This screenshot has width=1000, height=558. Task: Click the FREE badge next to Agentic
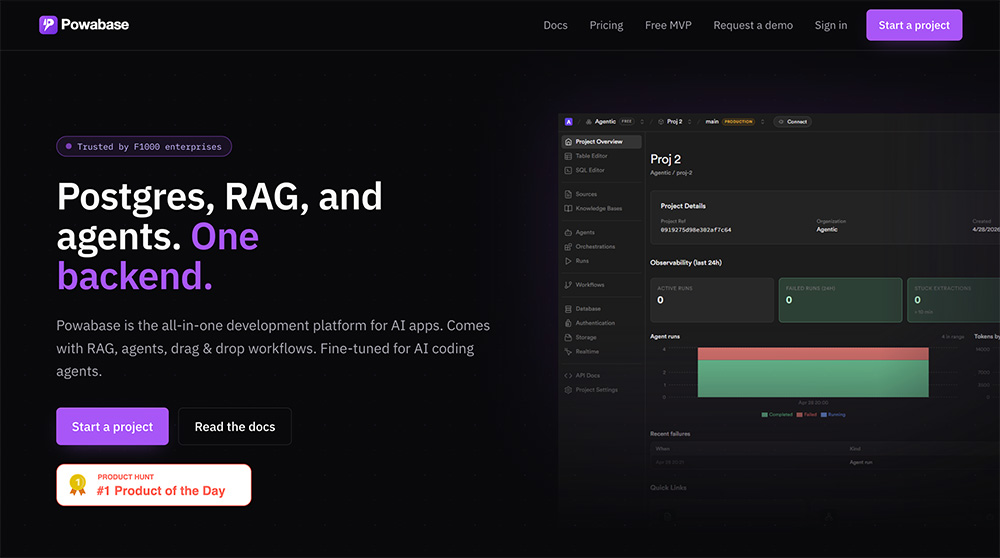coord(627,122)
